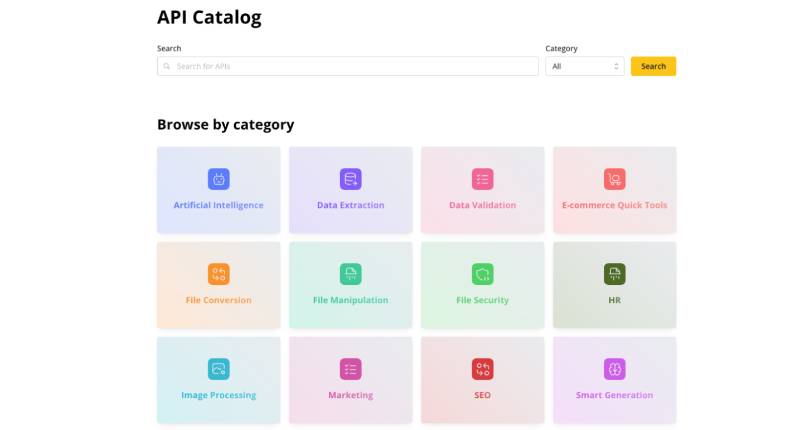The height and width of the screenshot is (430, 800).
Task: Click the Image Processing picture icon
Action: point(218,369)
